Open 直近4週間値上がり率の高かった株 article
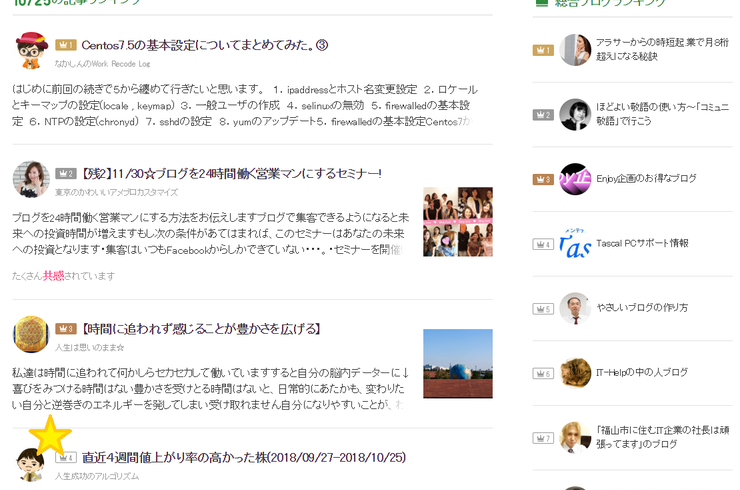Viewport: 740px width, 490px height. click(x=244, y=457)
